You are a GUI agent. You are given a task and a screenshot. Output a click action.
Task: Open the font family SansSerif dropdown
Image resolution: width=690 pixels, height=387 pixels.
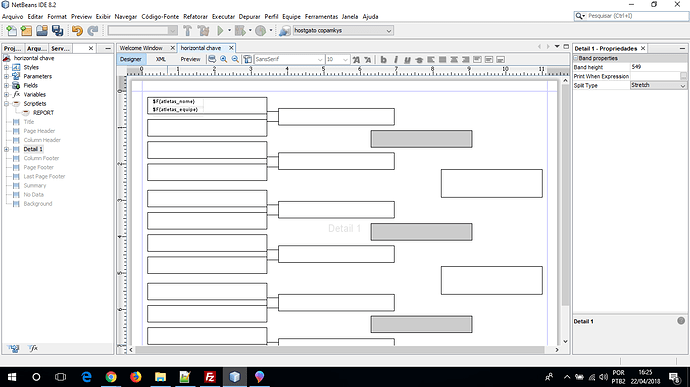click(x=320, y=59)
